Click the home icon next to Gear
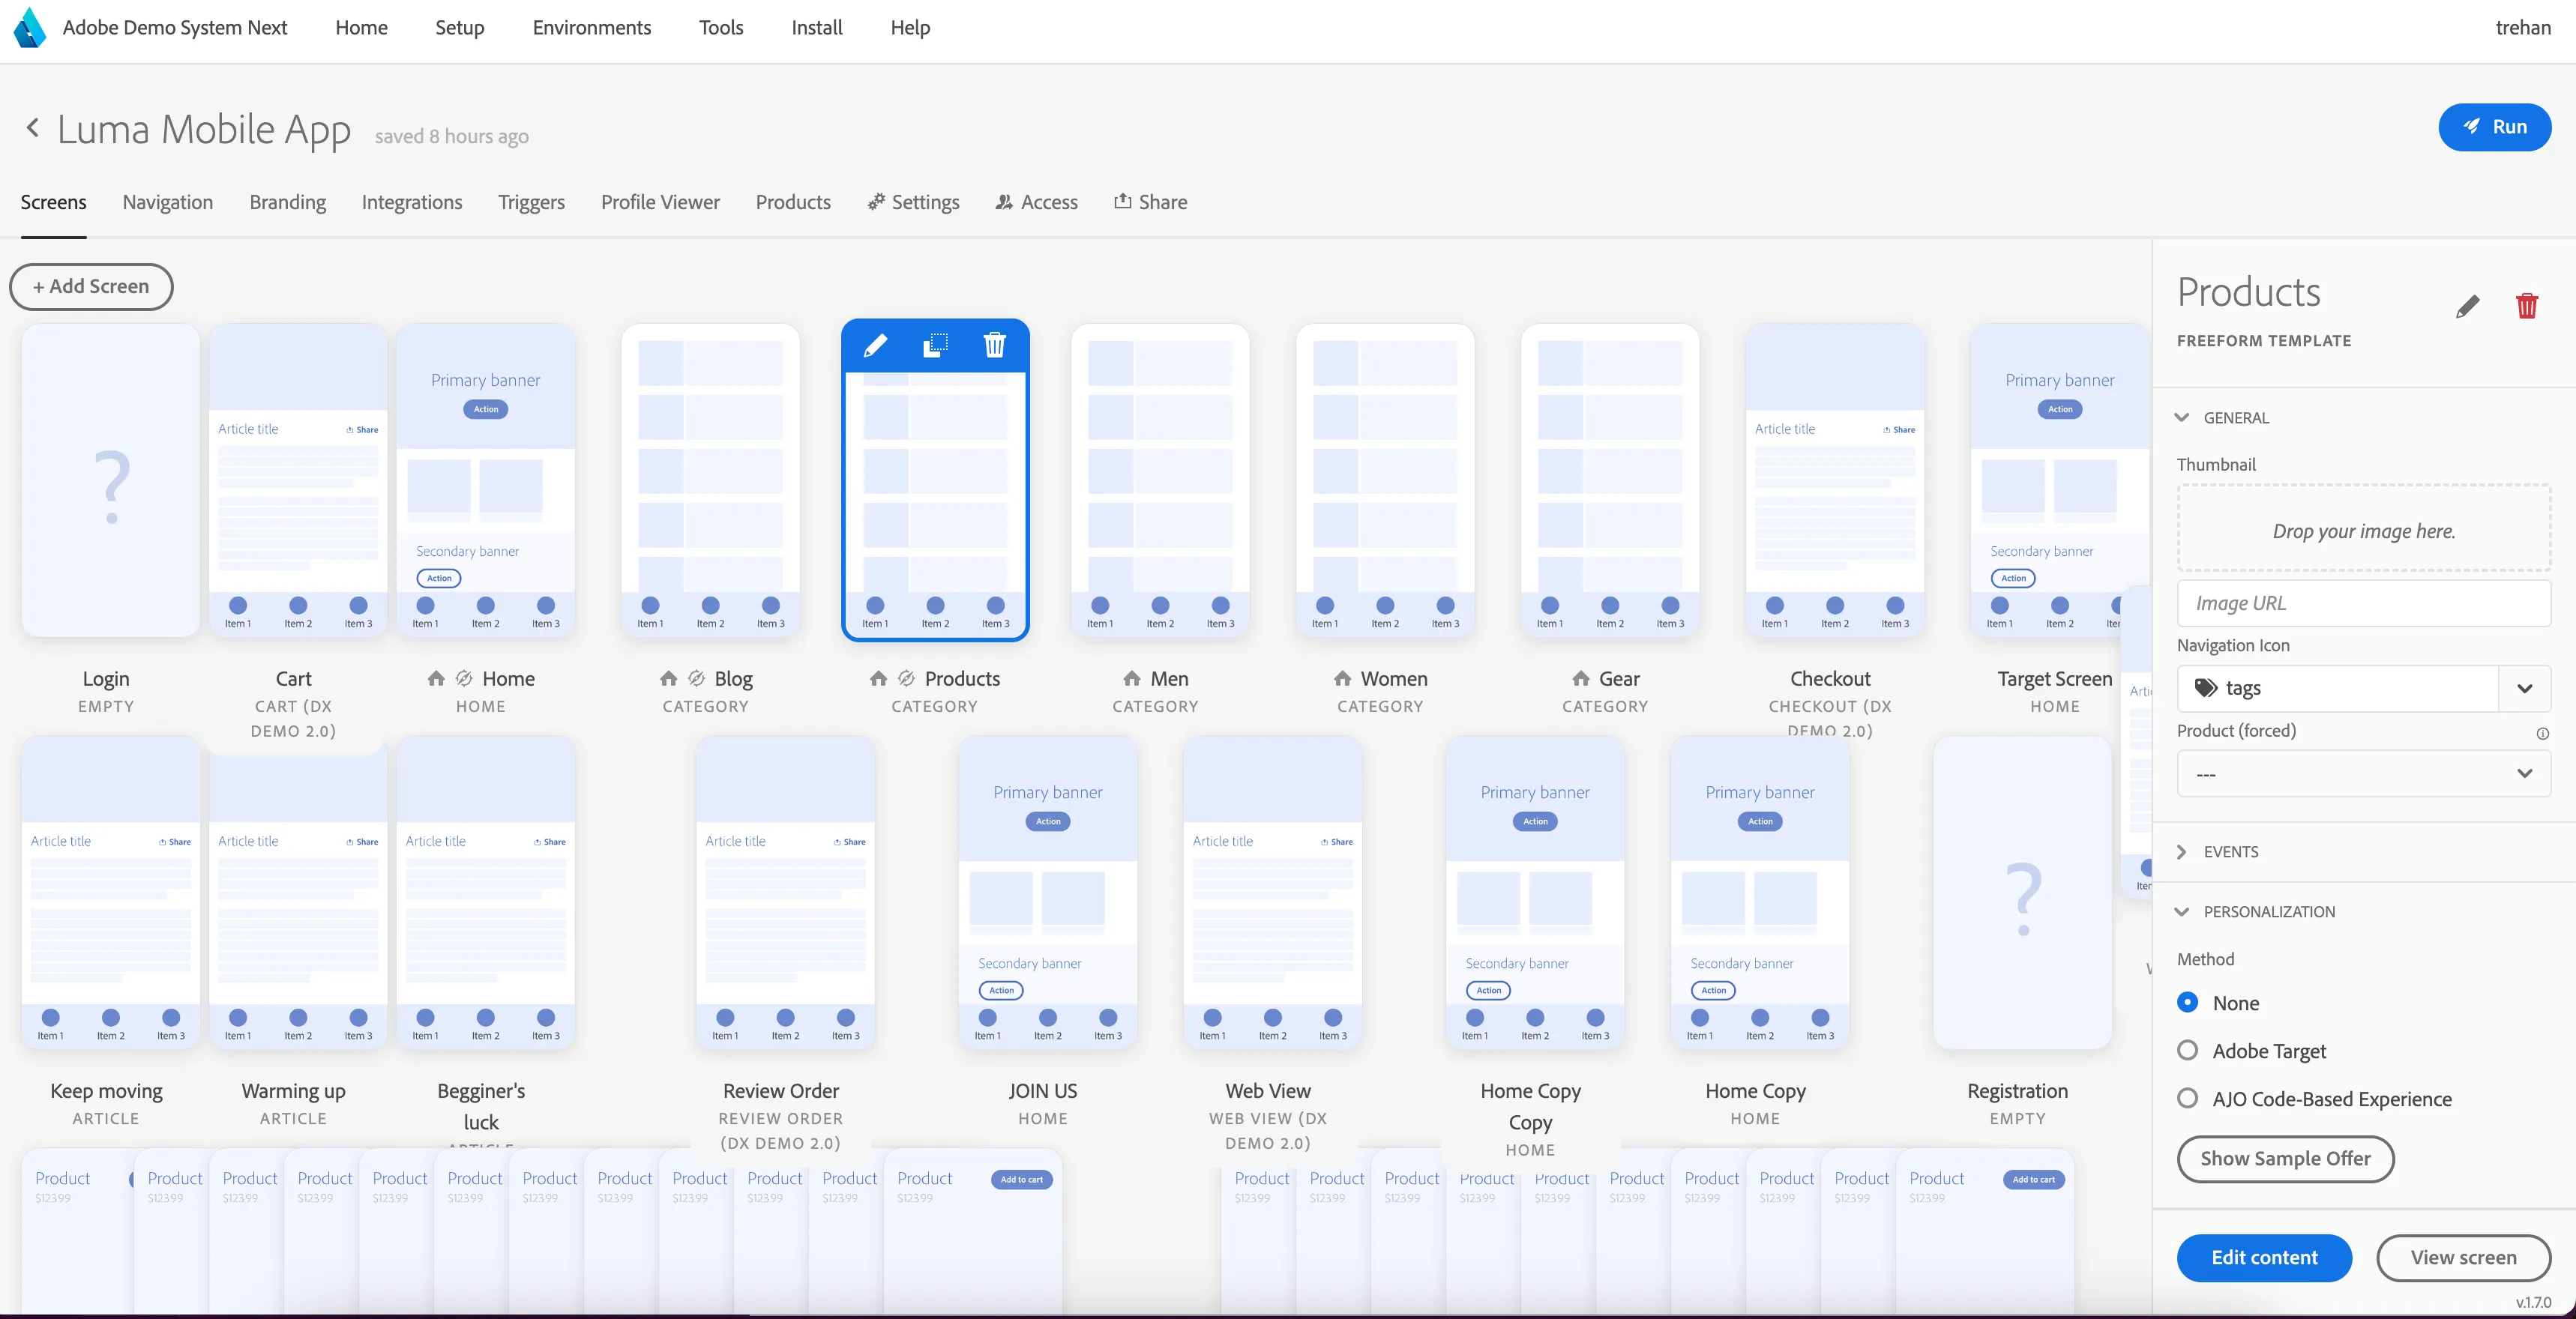 pyautogui.click(x=1581, y=679)
